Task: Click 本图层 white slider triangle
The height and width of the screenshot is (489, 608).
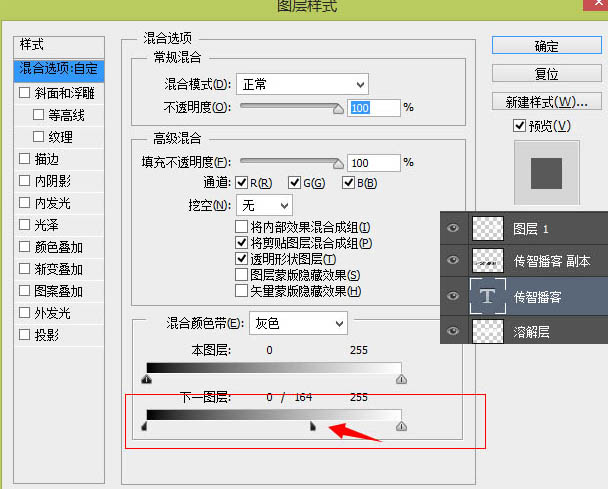Action: tap(401, 379)
